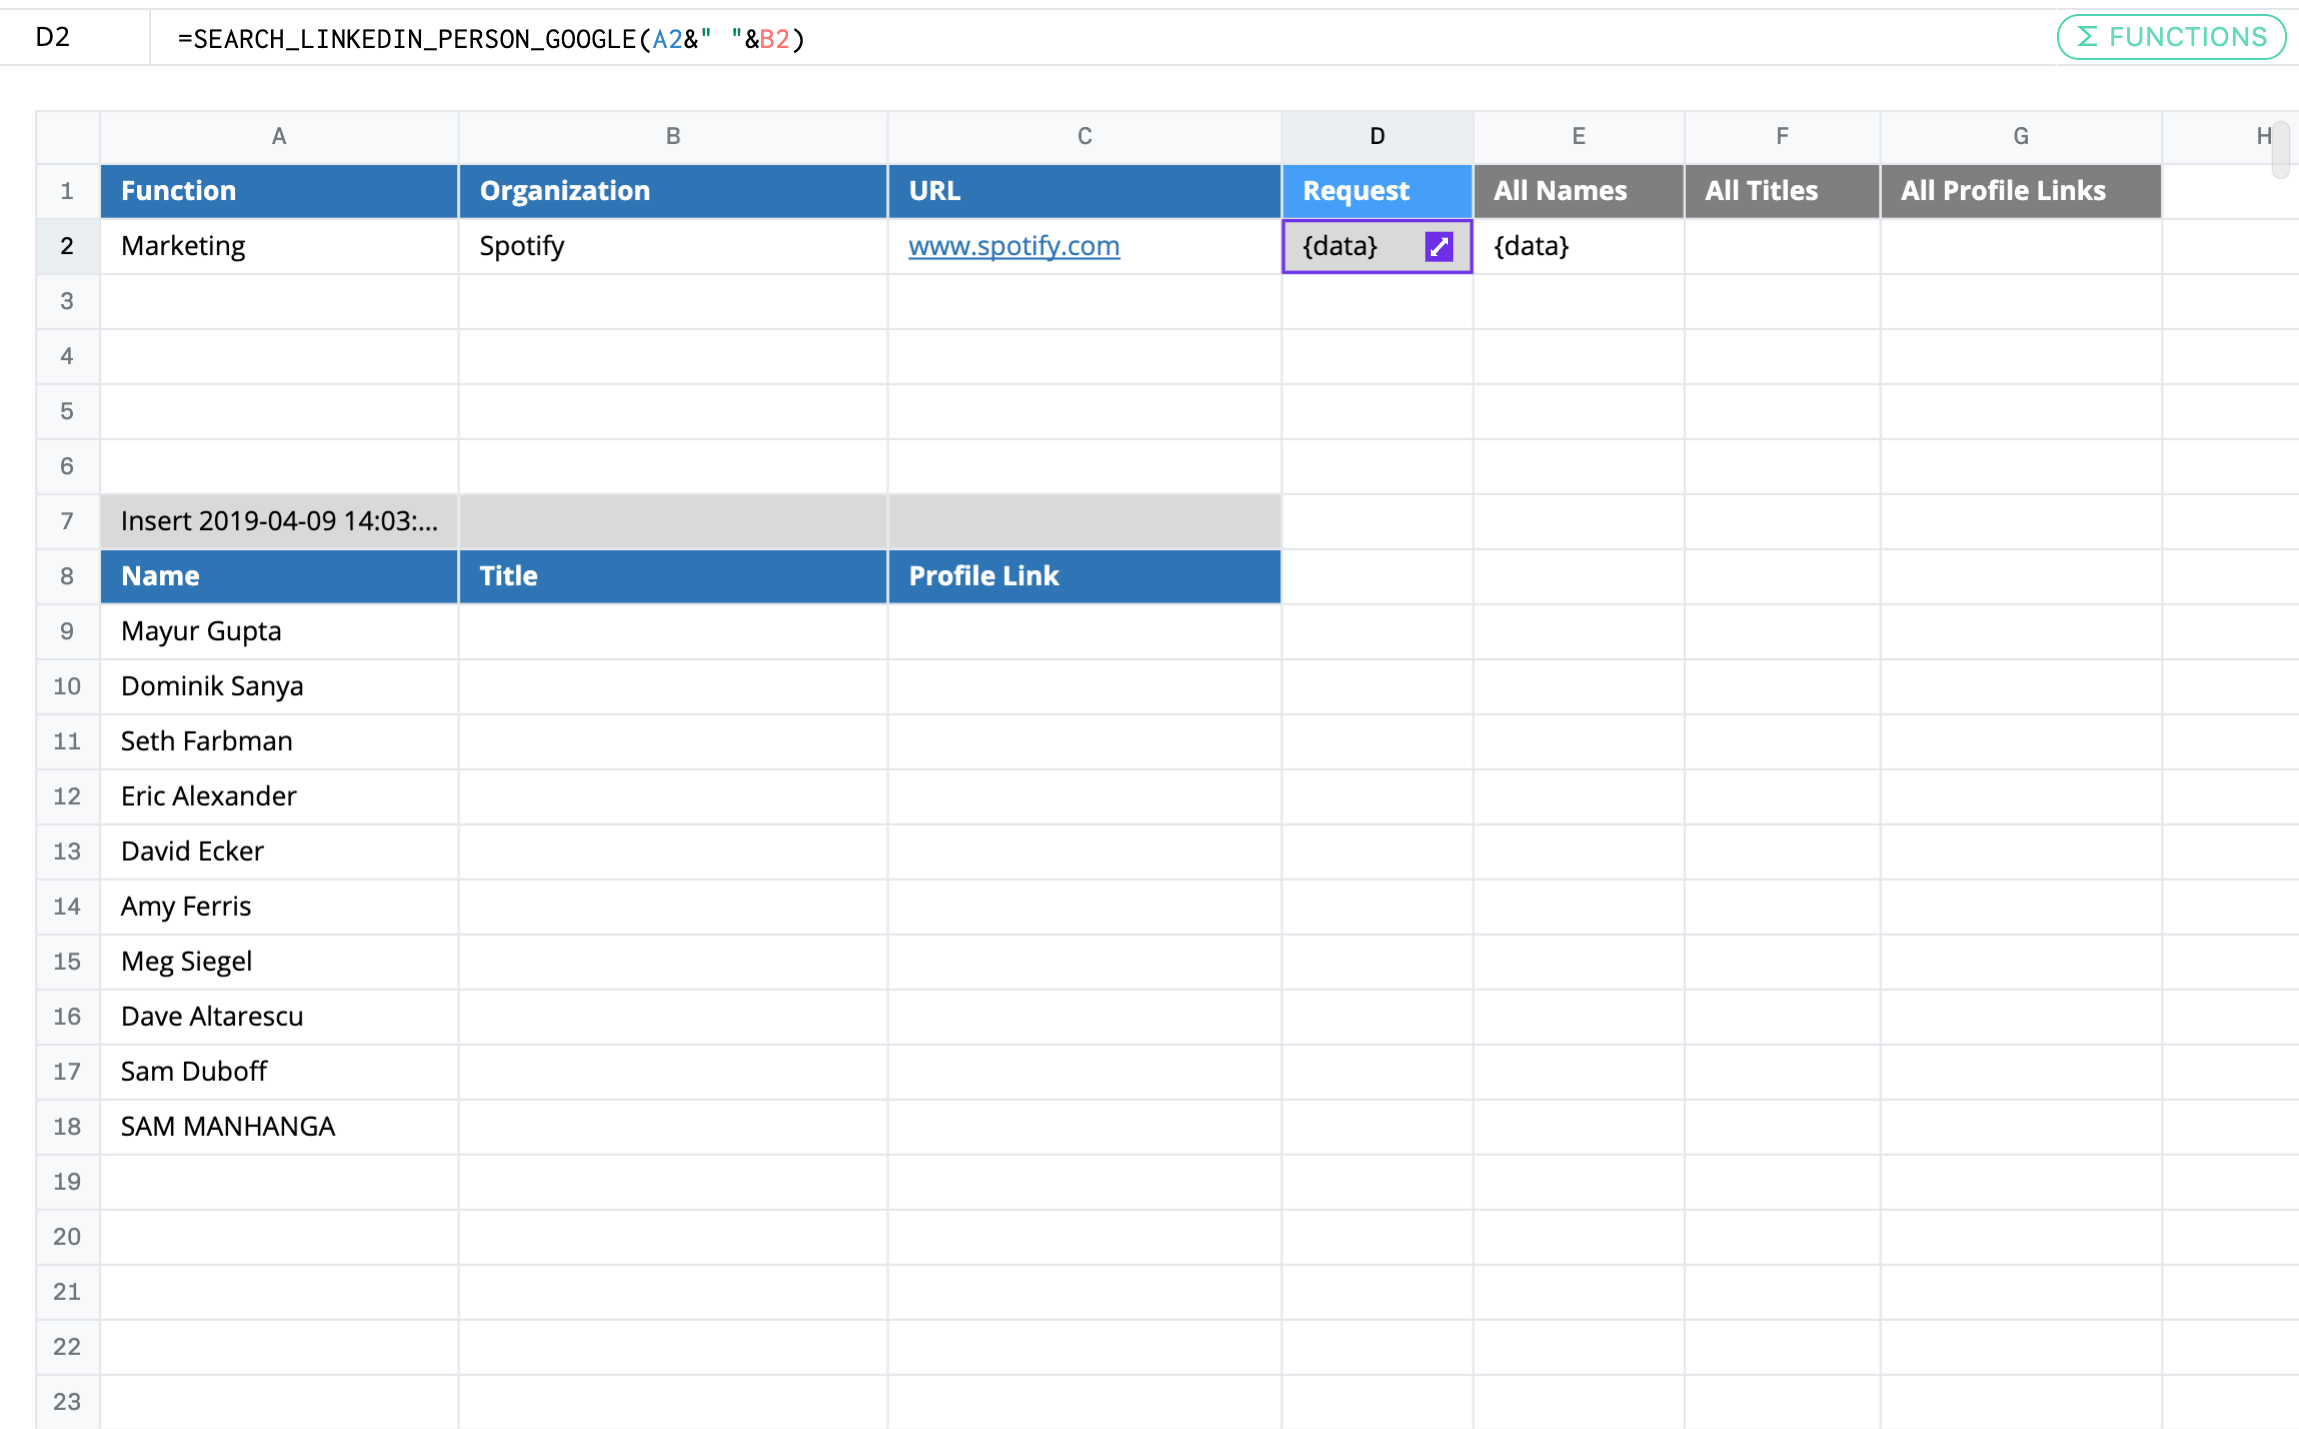Open the FUNCTIONS button
The width and height of the screenshot is (2299, 1429).
[x=2170, y=38]
